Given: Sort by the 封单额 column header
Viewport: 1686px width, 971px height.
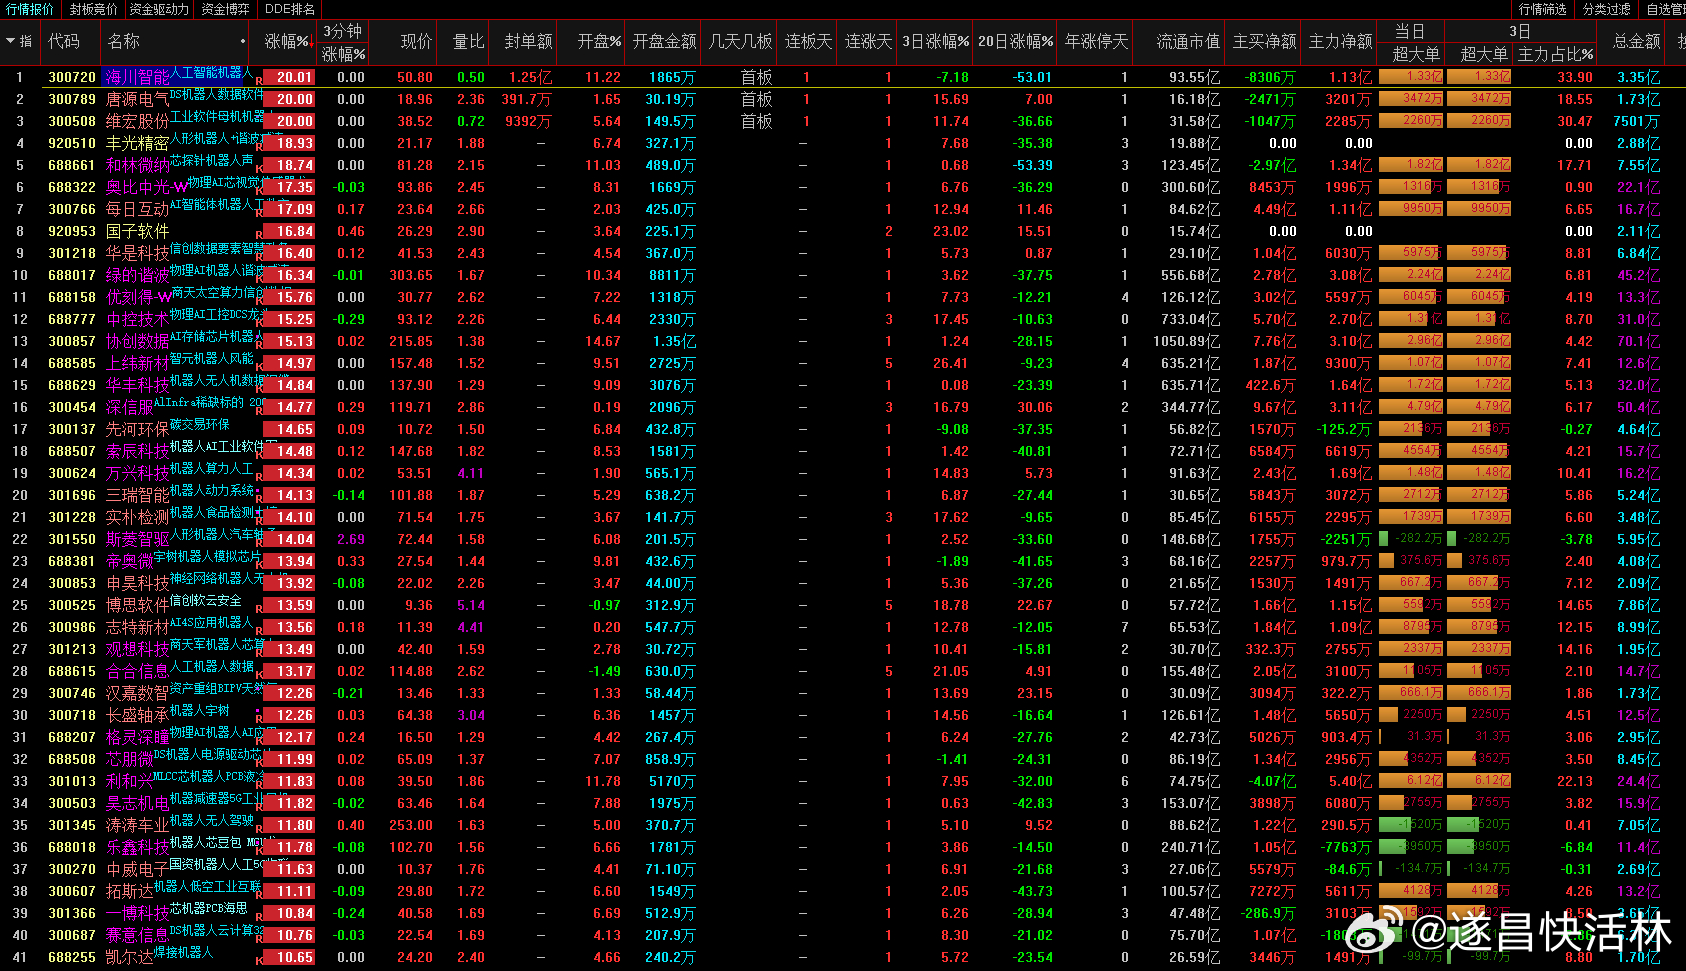Looking at the screenshot, I should (x=528, y=41).
